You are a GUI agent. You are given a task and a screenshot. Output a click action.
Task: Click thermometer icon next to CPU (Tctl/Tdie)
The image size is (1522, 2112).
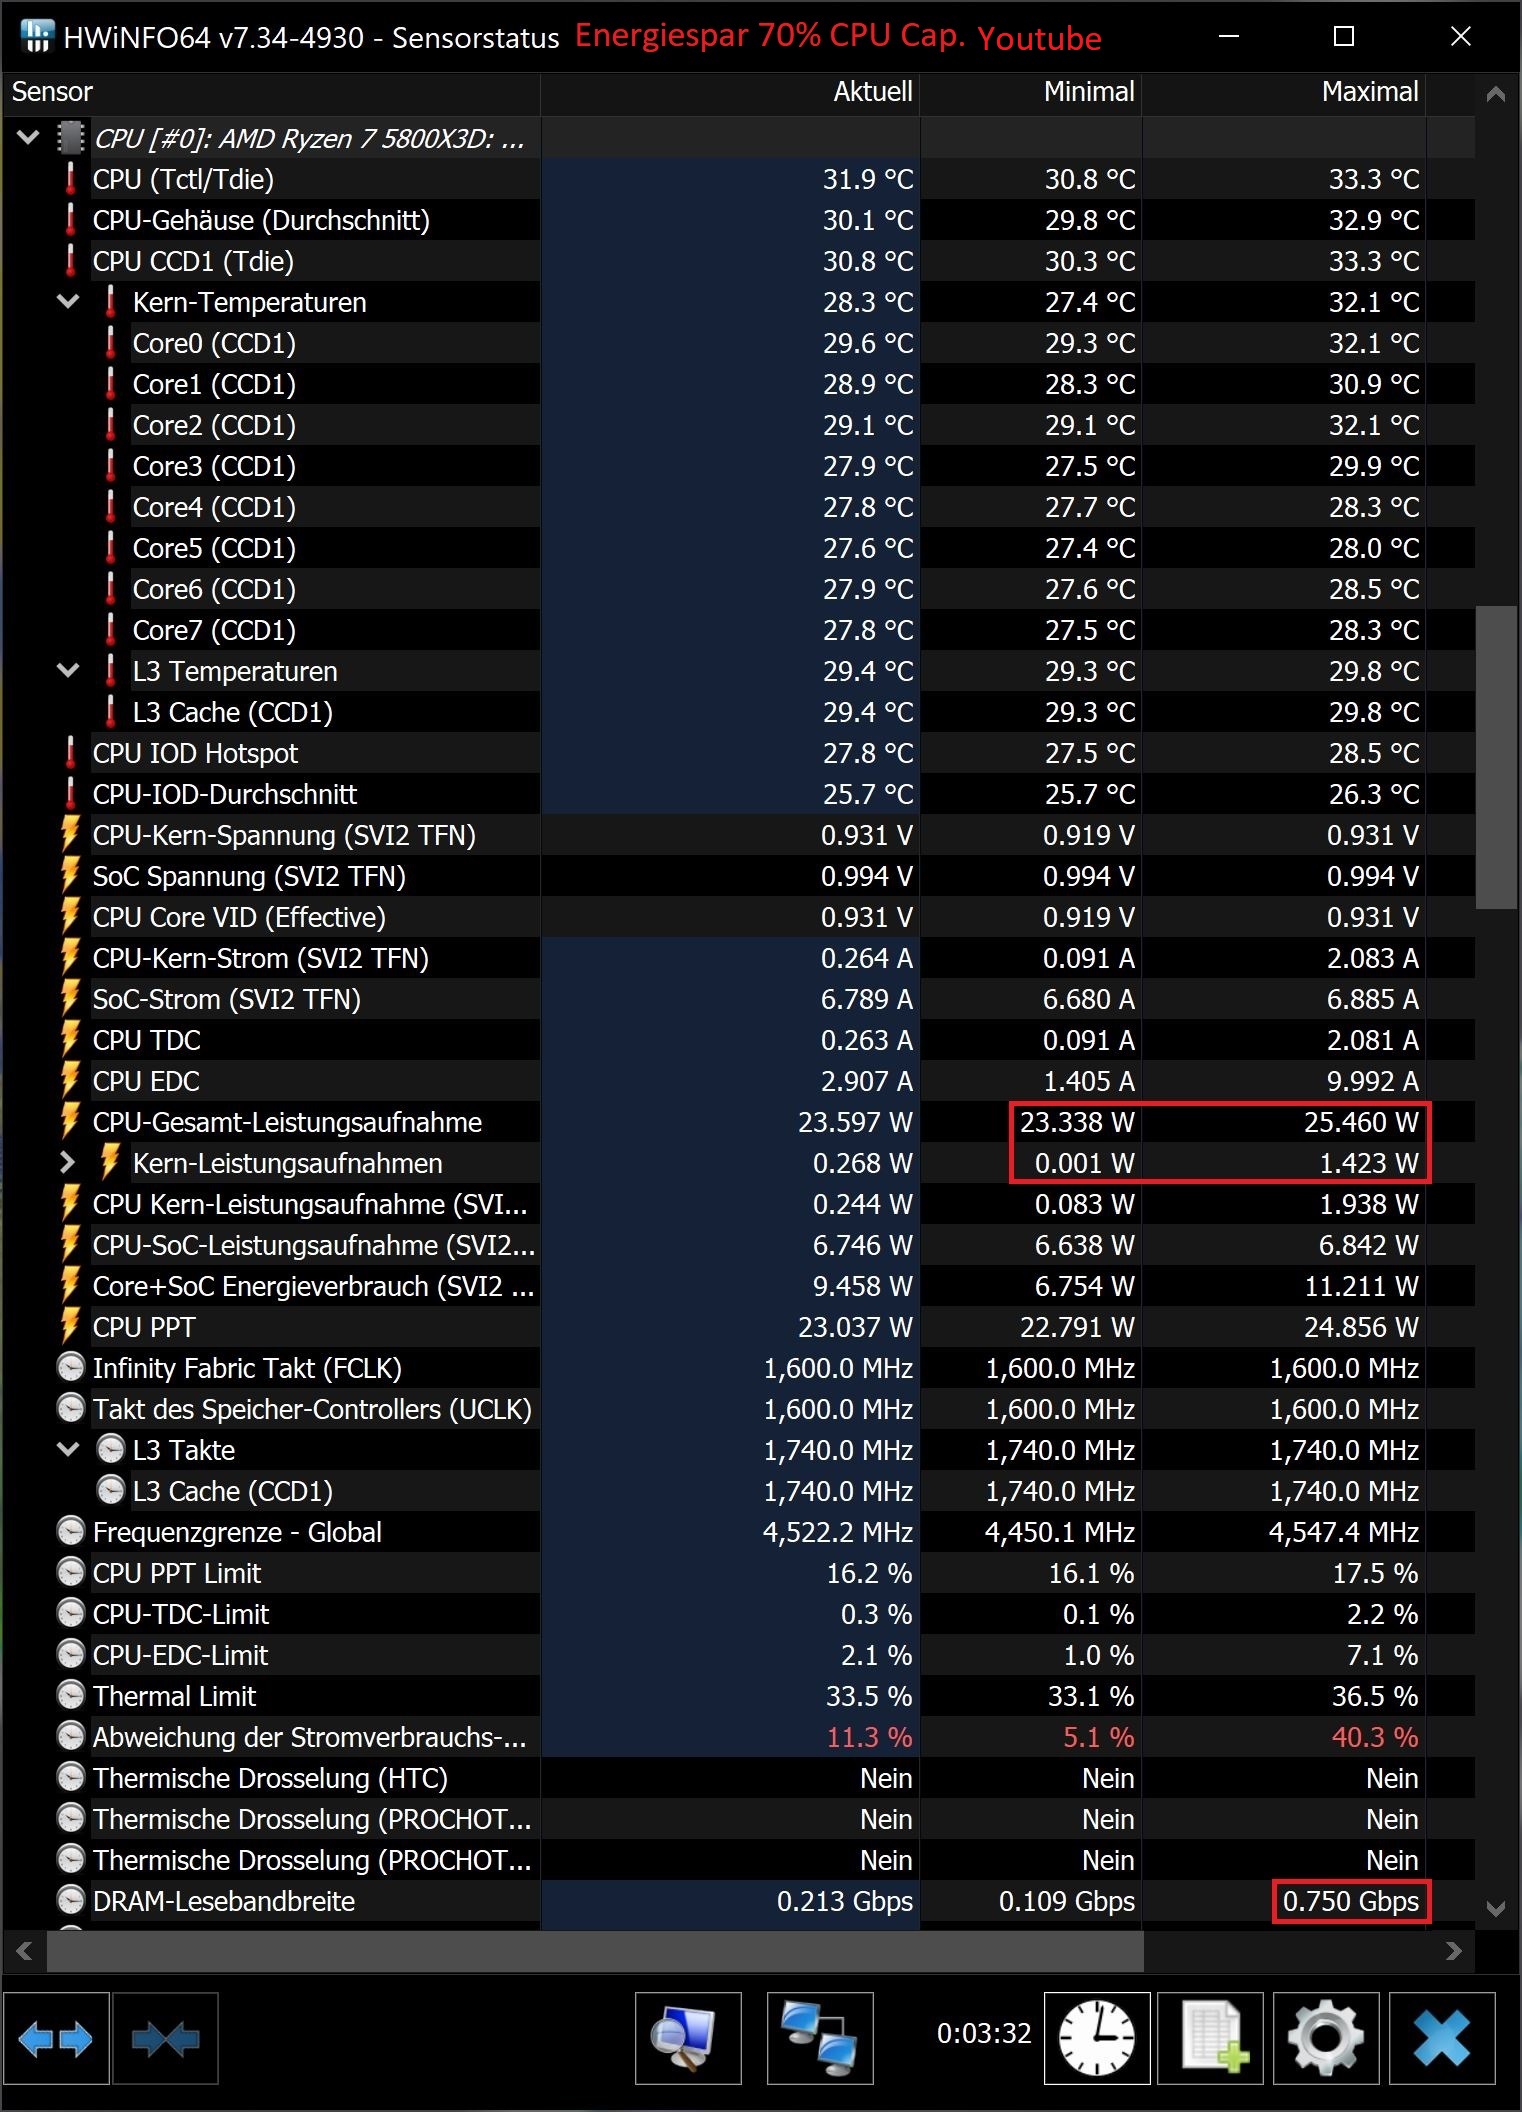click(70, 179)
